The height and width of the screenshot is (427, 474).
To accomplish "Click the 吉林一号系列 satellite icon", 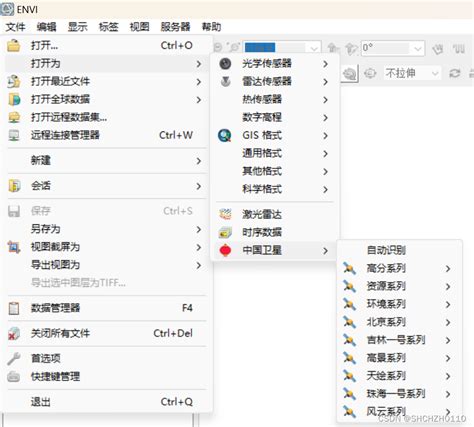I will pyautogui.click(x=349, y=340).
